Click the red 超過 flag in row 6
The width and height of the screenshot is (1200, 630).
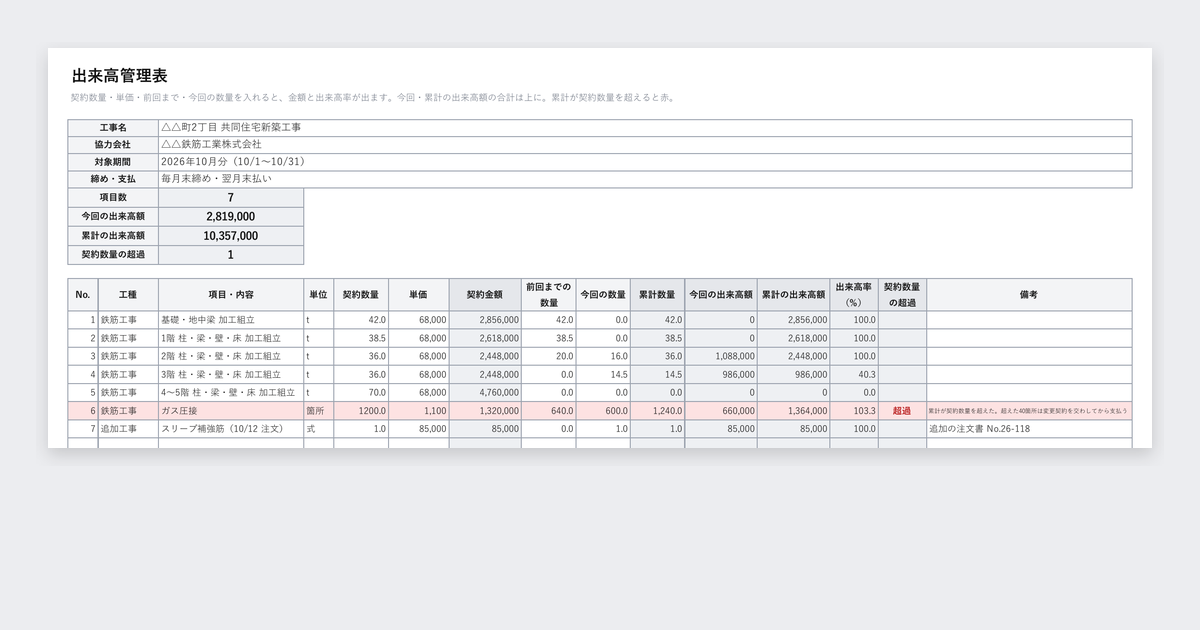[x=902, y=410]
